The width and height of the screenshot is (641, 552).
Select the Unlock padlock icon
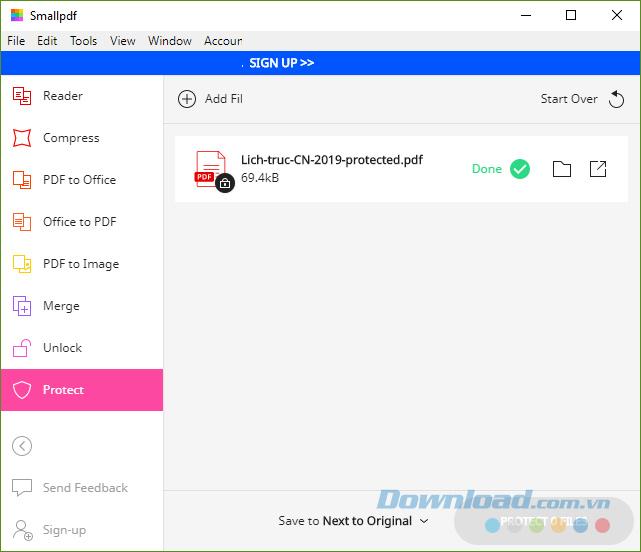pyautogui.click(x=22, y=348)
